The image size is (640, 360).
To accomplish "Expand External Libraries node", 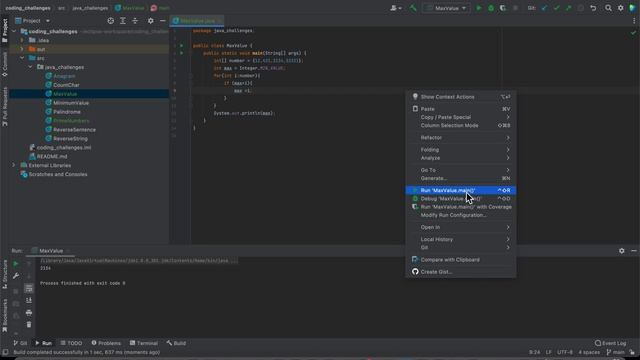I will click(x=14, y=165).
